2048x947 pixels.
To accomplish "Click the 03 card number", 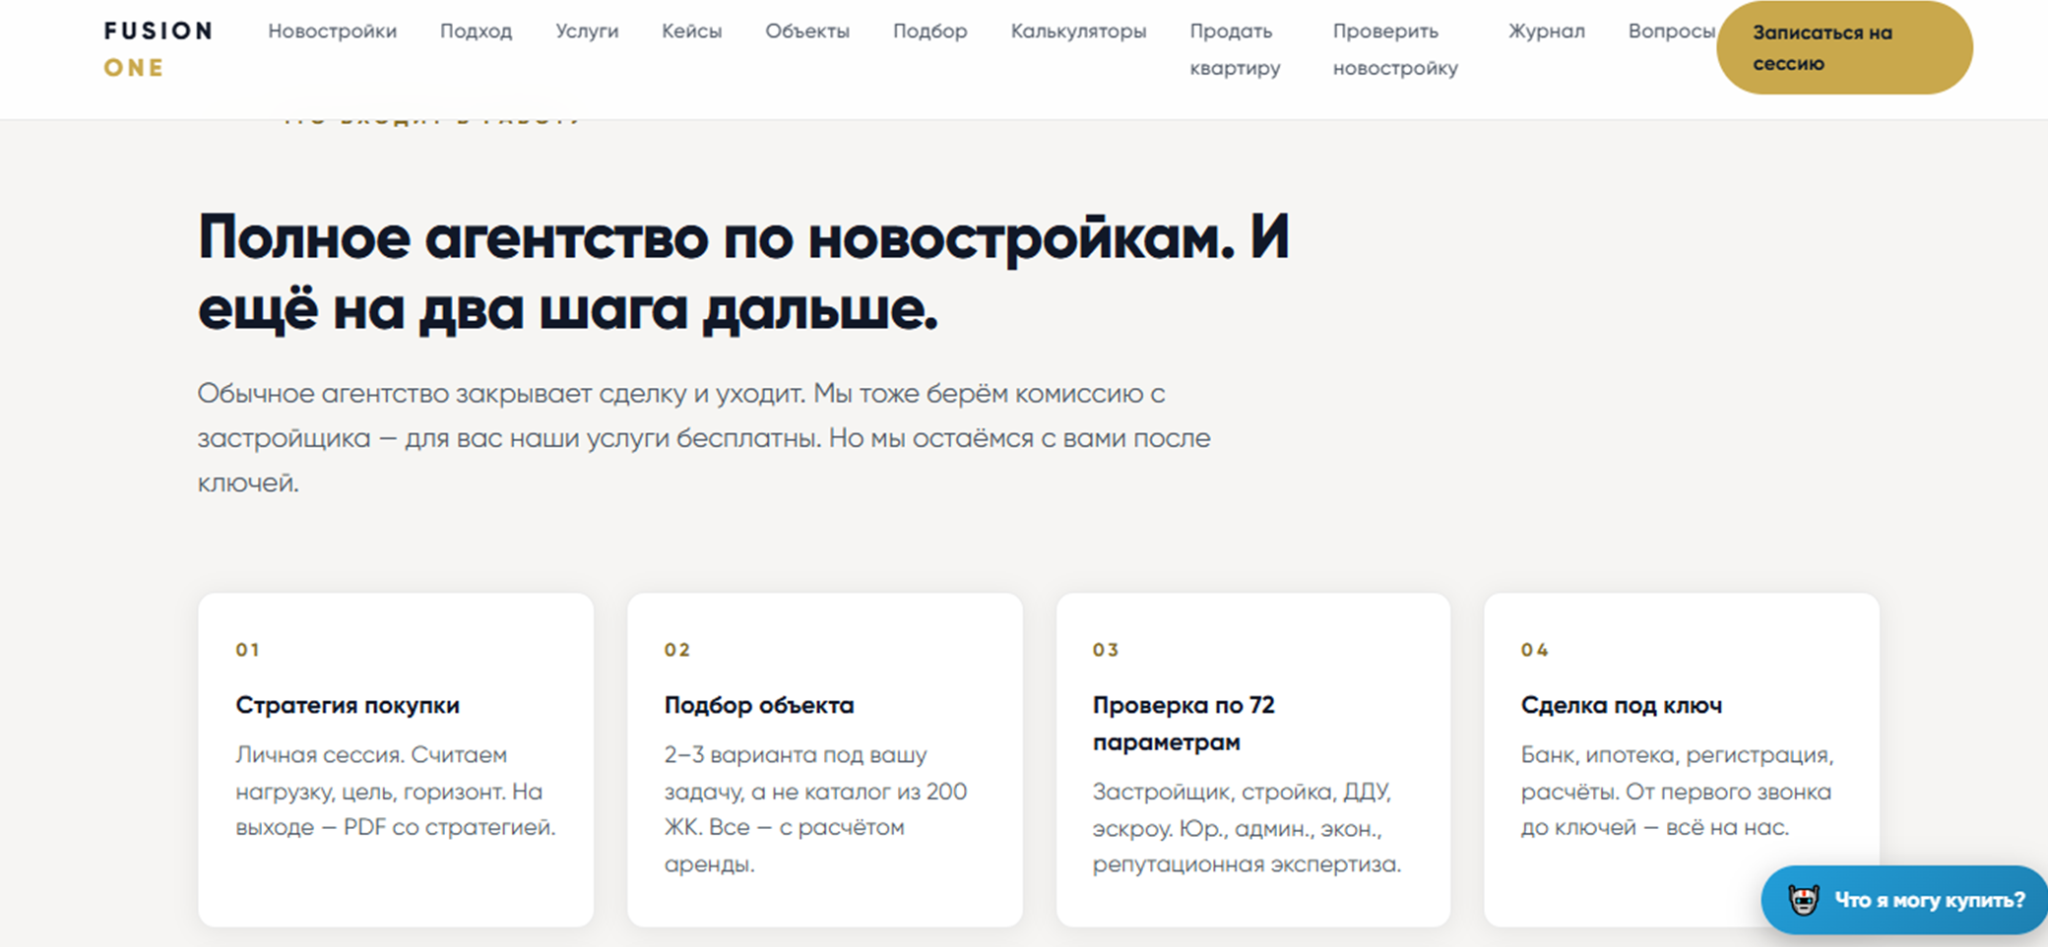I will coord(1105,650).
